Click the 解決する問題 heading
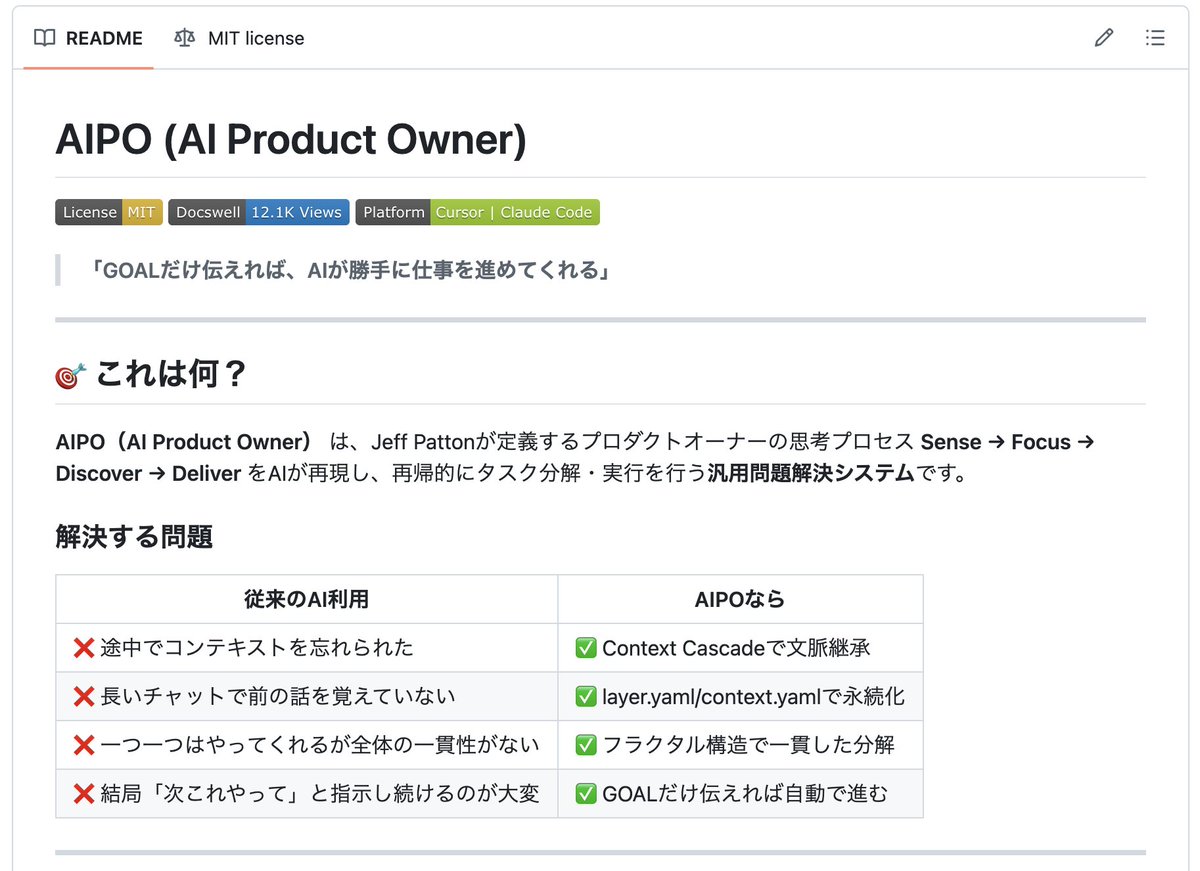Viewport: 1200px width, 871px height. point(134,537)
